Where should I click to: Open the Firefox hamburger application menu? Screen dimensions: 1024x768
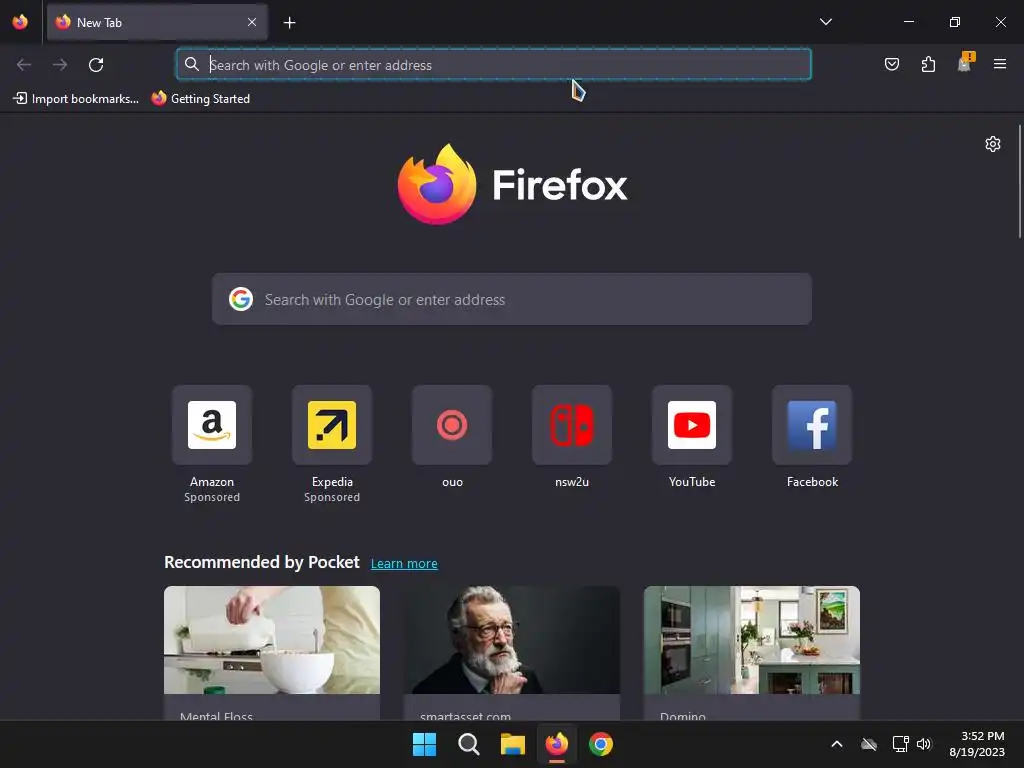coord(1000,64)
